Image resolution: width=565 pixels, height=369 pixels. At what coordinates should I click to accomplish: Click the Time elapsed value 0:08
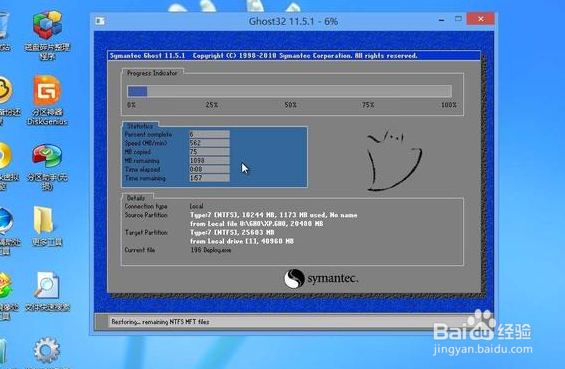tap(209, 169)
